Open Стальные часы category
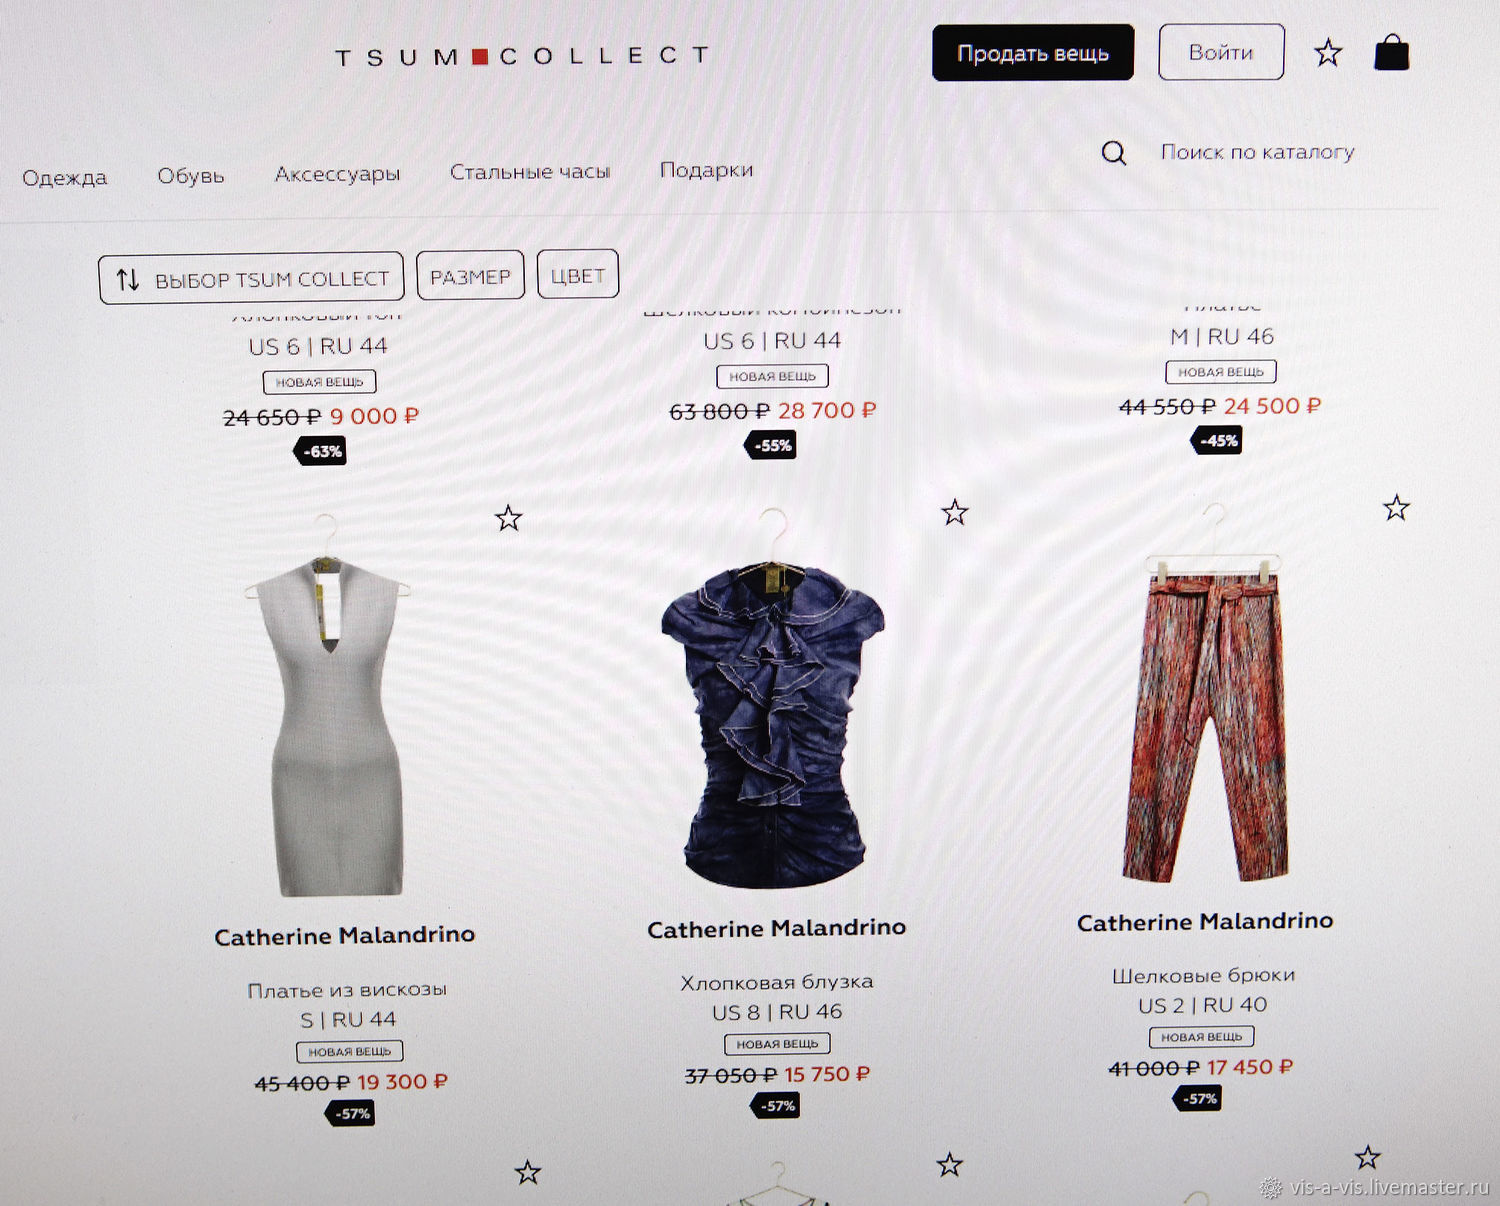Screen dimensions: 1500x1206 [x=530, y=172]
